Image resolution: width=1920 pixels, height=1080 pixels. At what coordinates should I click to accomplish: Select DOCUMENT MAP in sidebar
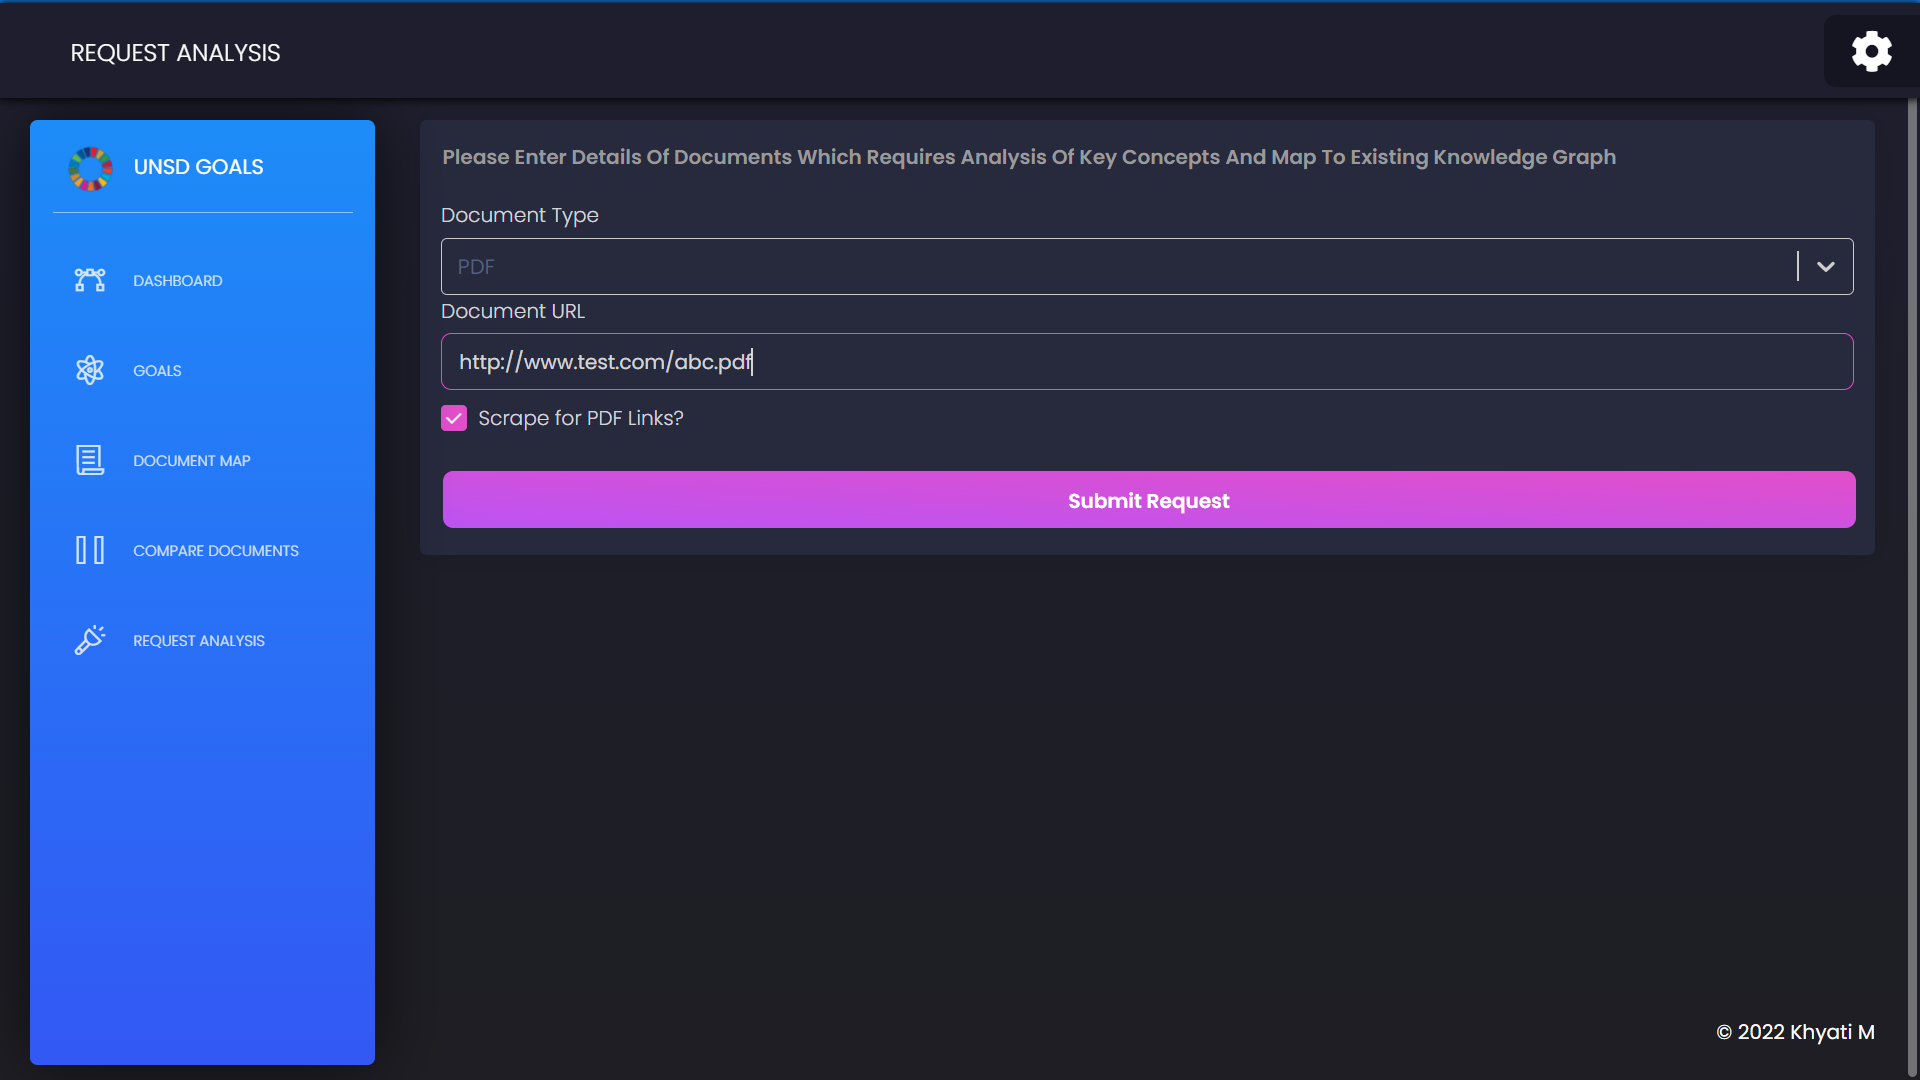pos(192,461)
